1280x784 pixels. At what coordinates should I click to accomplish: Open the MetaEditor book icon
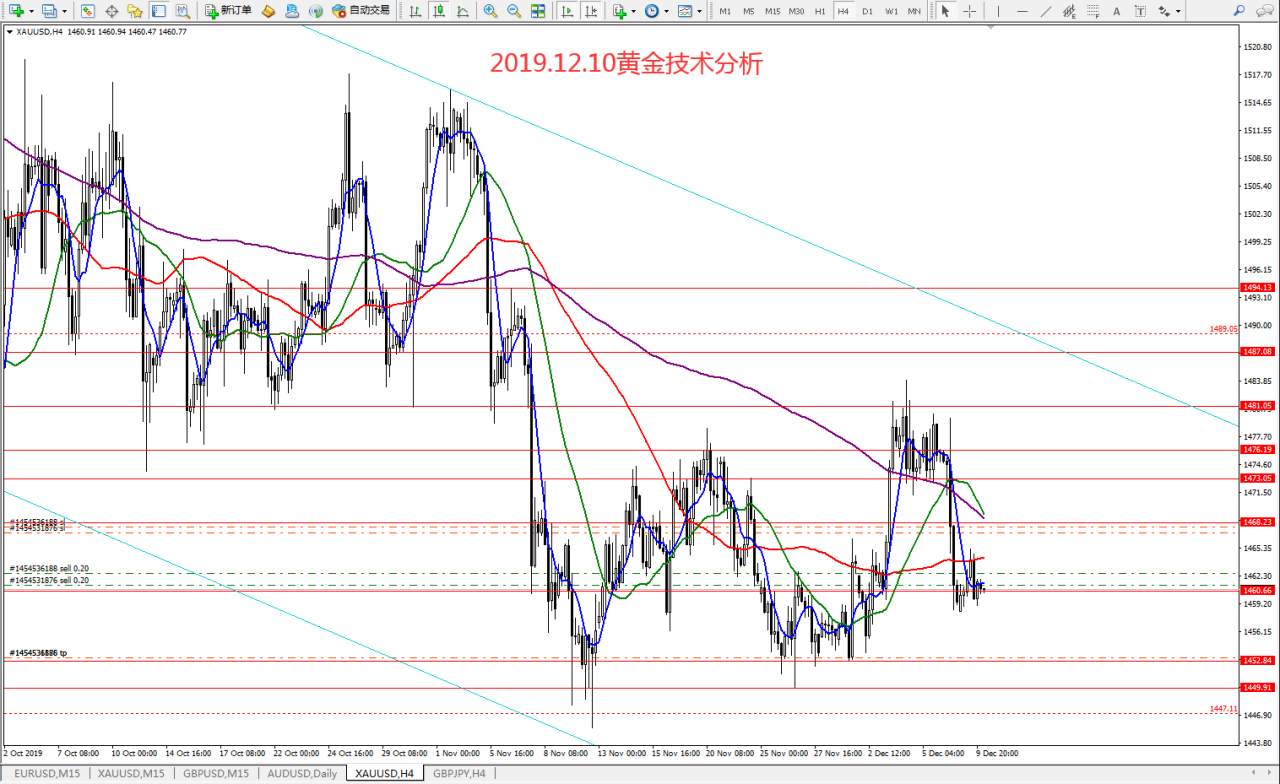268,10
